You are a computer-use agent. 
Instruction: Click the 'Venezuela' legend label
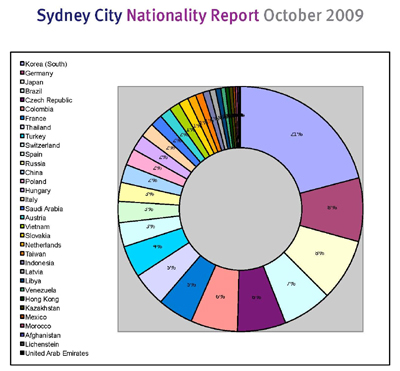(41, 290)
